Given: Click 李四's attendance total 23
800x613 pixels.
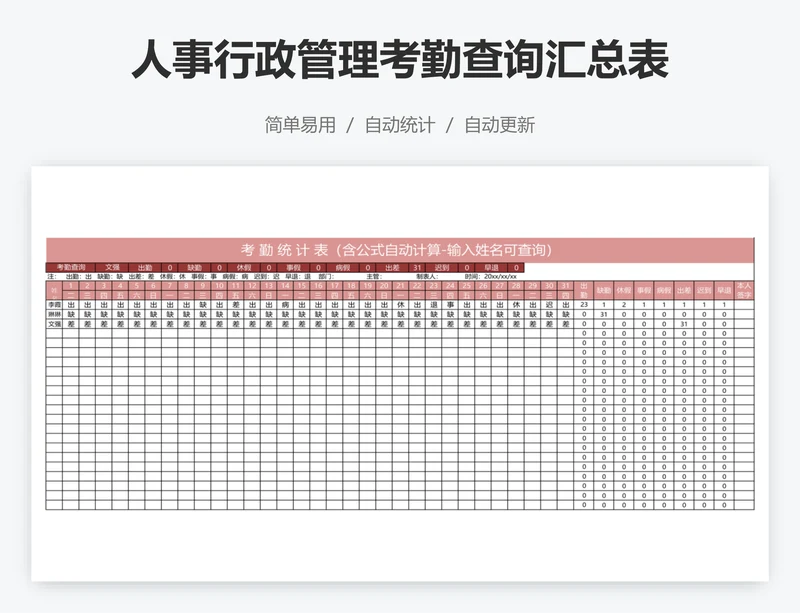Looking at the screenshot, I should point(584,305).
